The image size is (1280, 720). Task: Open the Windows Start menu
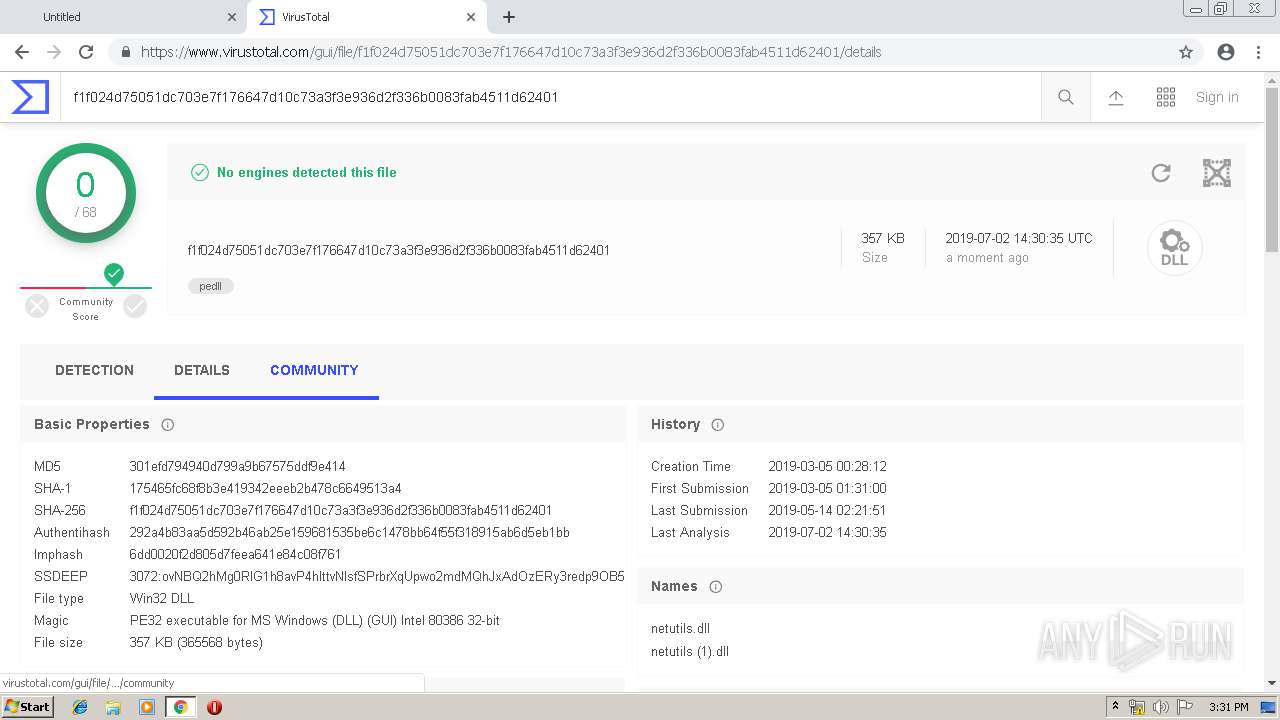click(x=28, y=707)
